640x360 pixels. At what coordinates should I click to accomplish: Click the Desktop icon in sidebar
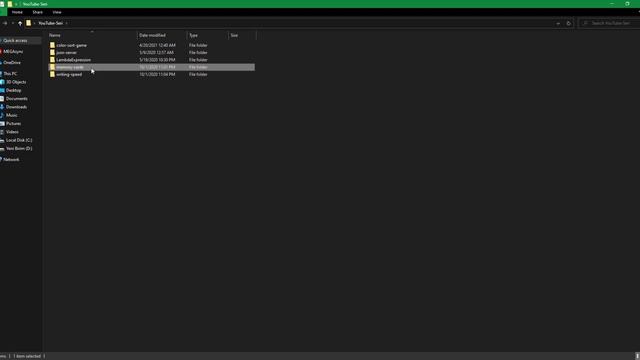tap(2, 90)
